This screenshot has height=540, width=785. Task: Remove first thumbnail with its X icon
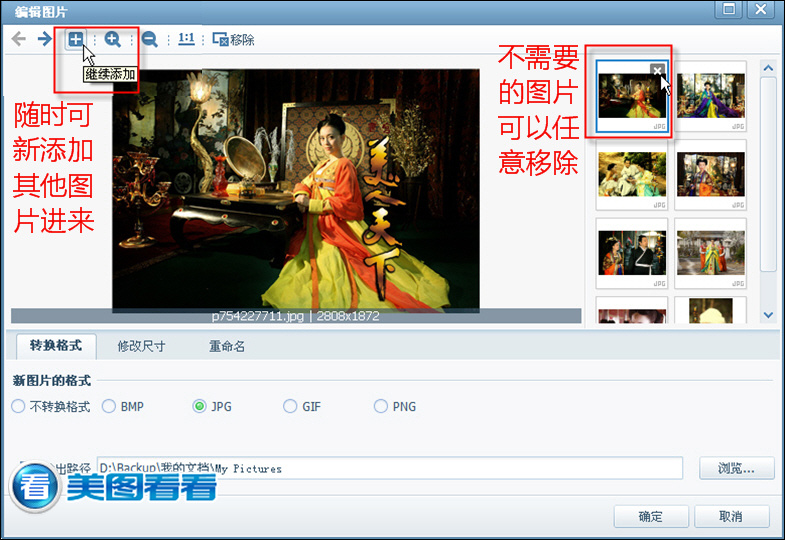[657, 70]
